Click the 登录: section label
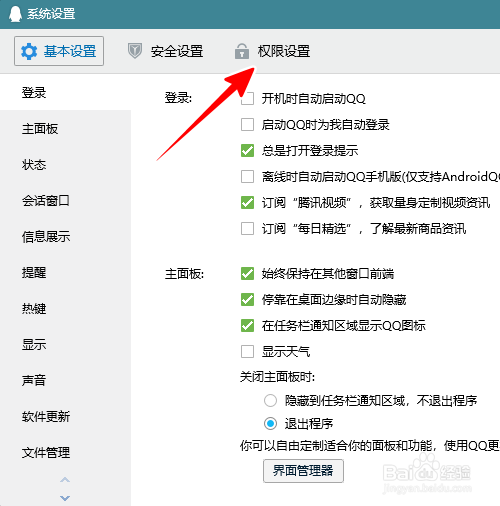 (178, 98)
